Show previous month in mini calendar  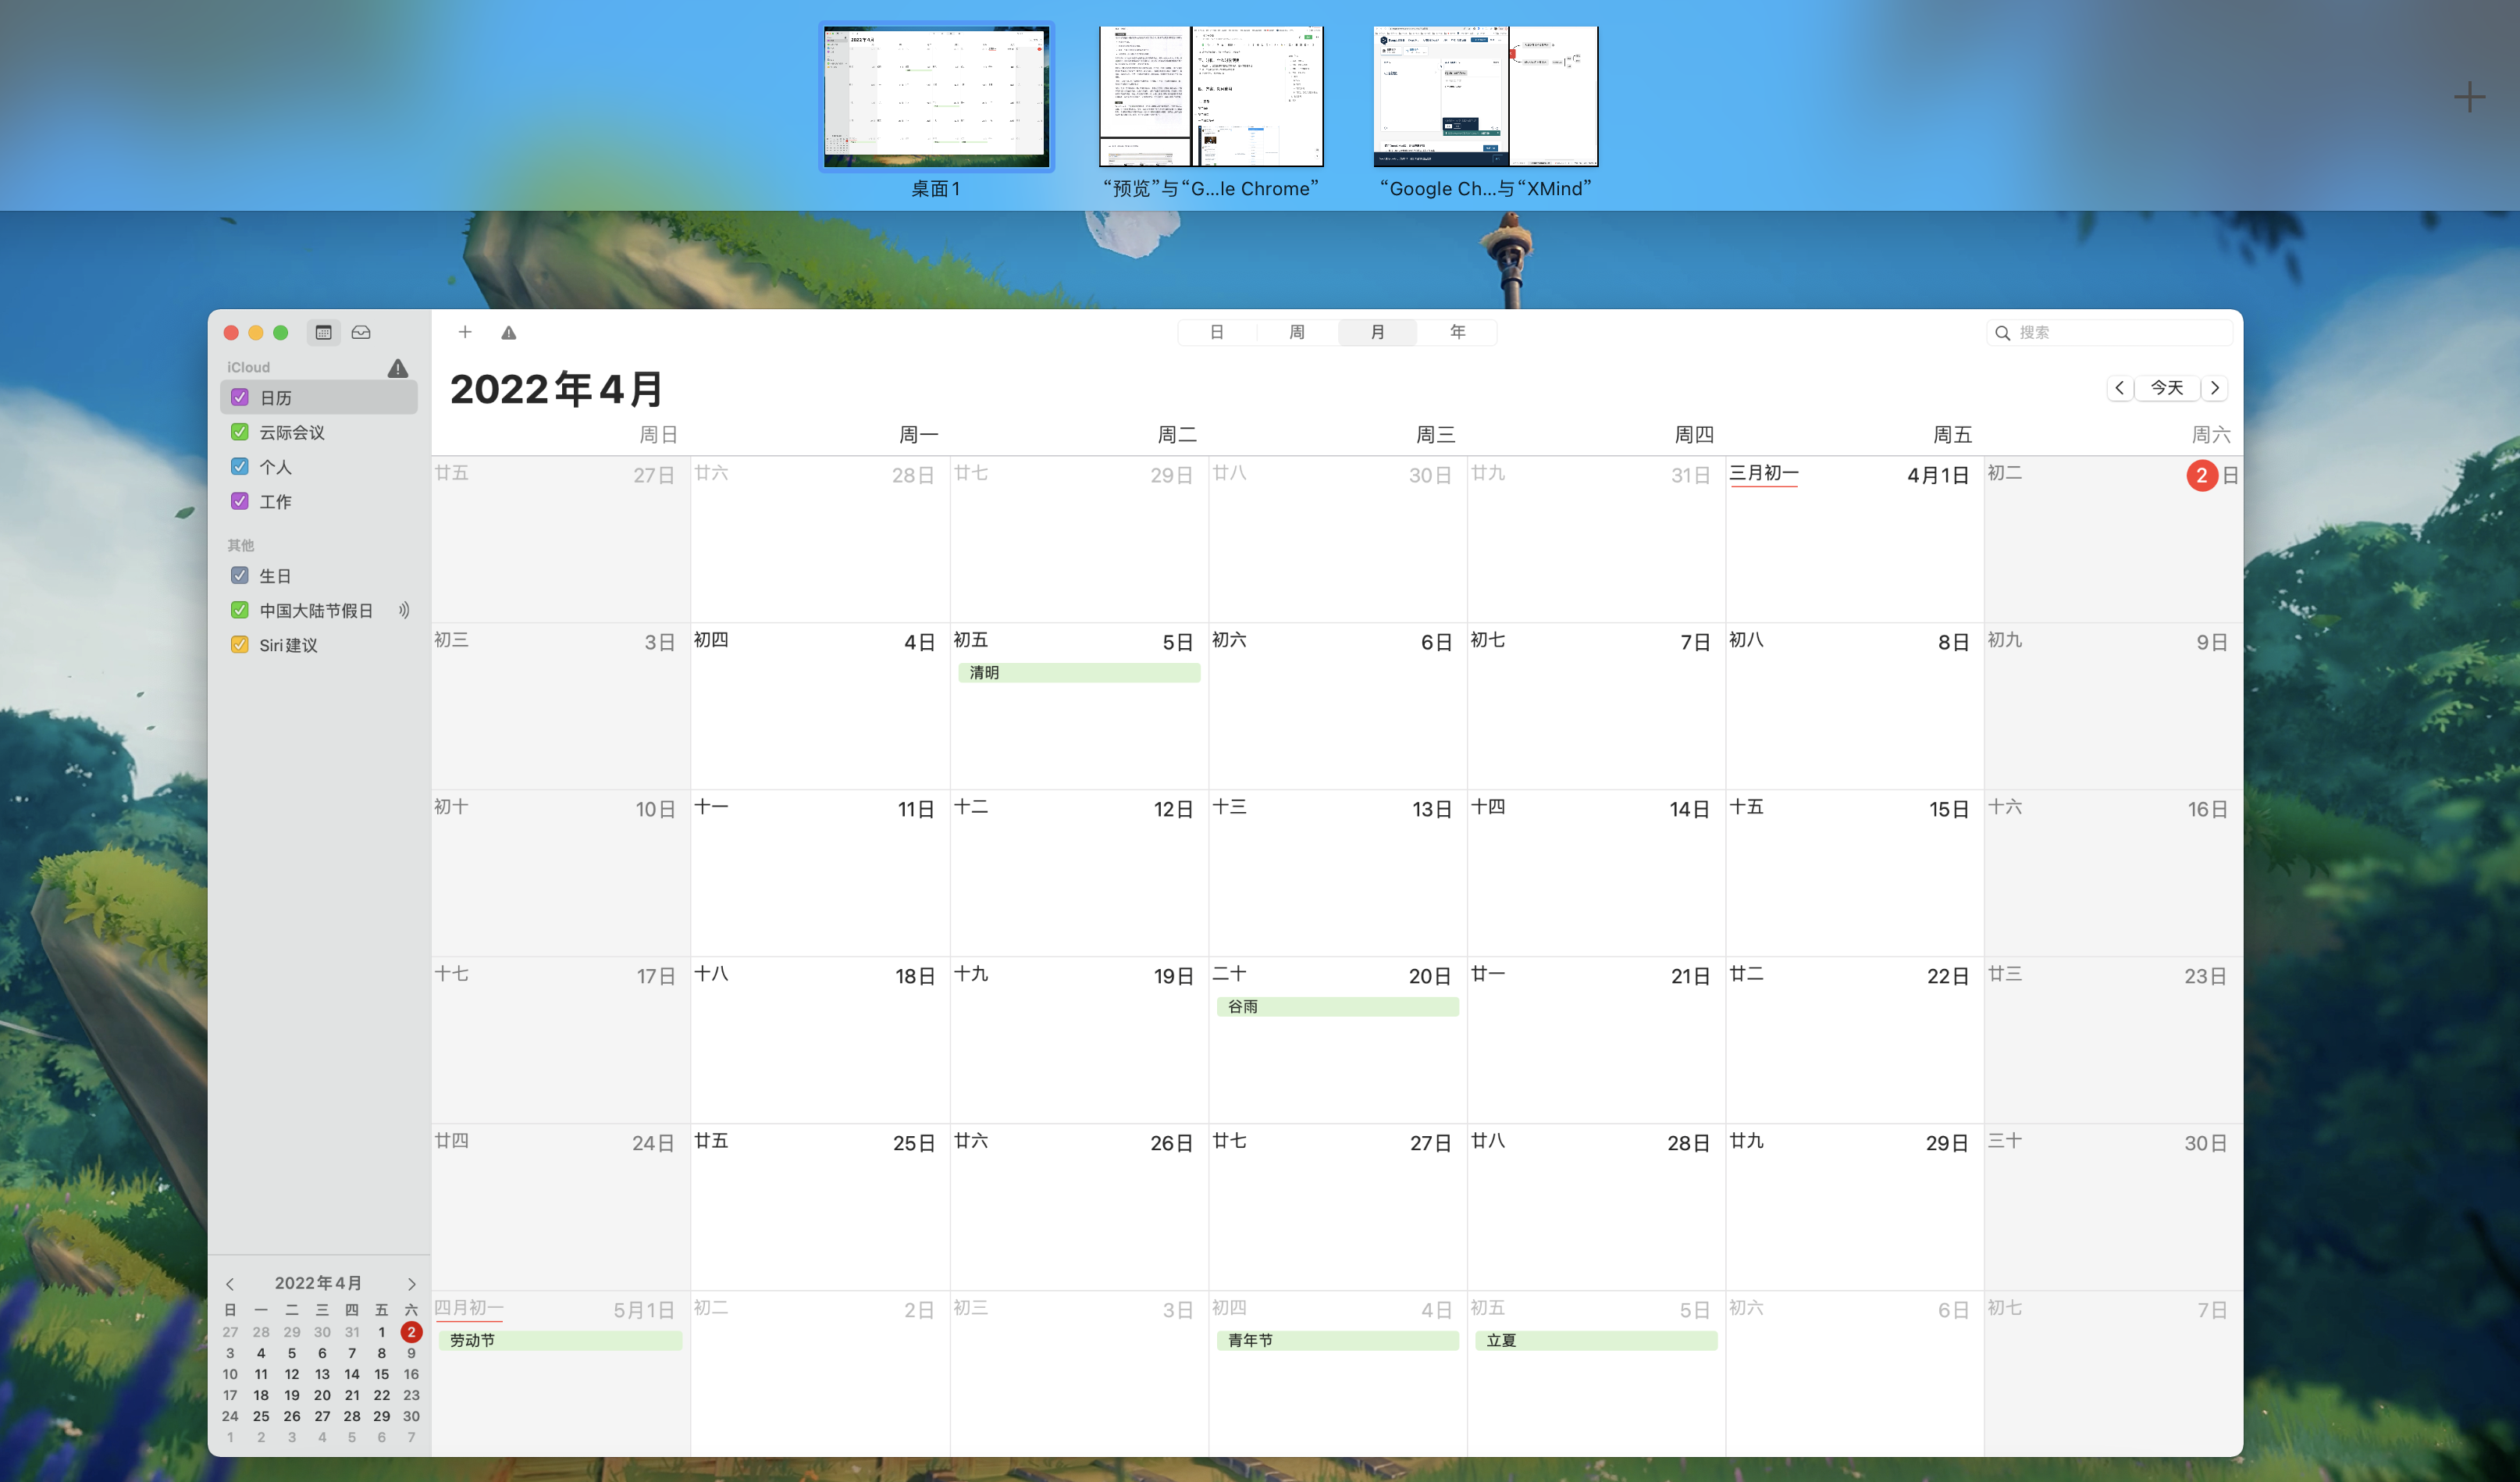[230, 1284]
